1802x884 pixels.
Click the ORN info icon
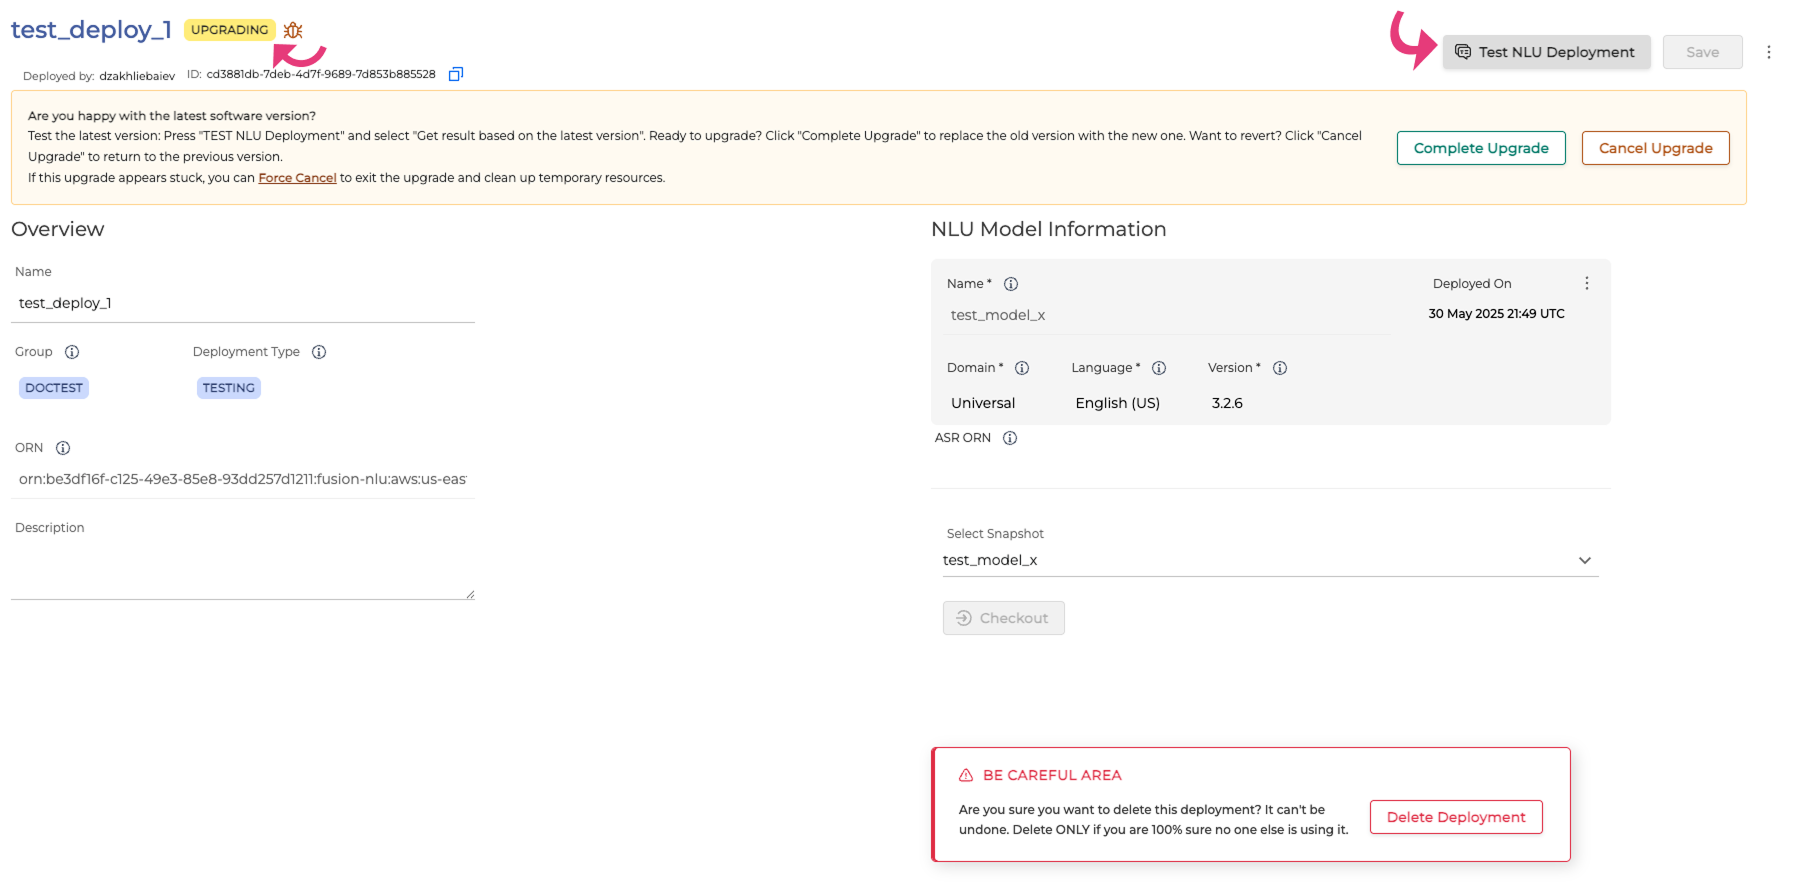(x=63, y=448)
